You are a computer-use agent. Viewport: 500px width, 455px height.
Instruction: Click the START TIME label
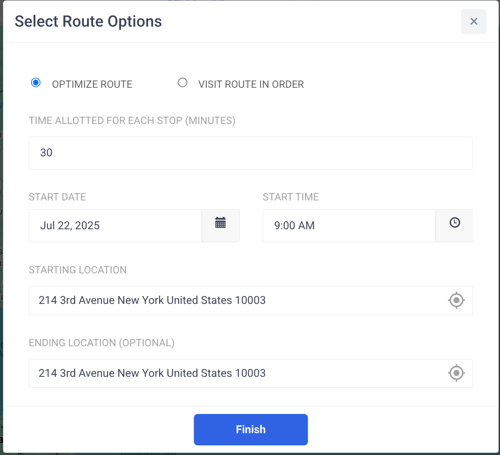click(x=291, y=197)
